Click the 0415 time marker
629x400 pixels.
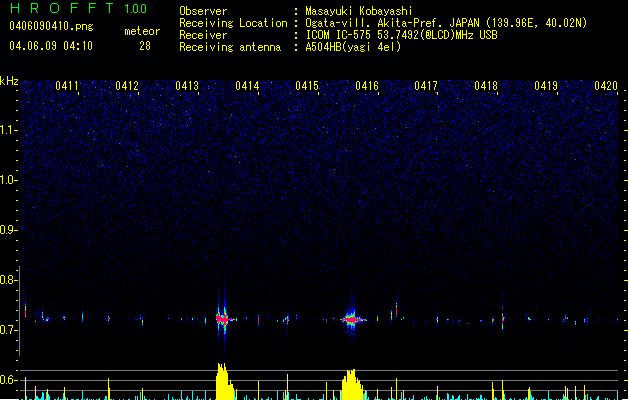307,86
